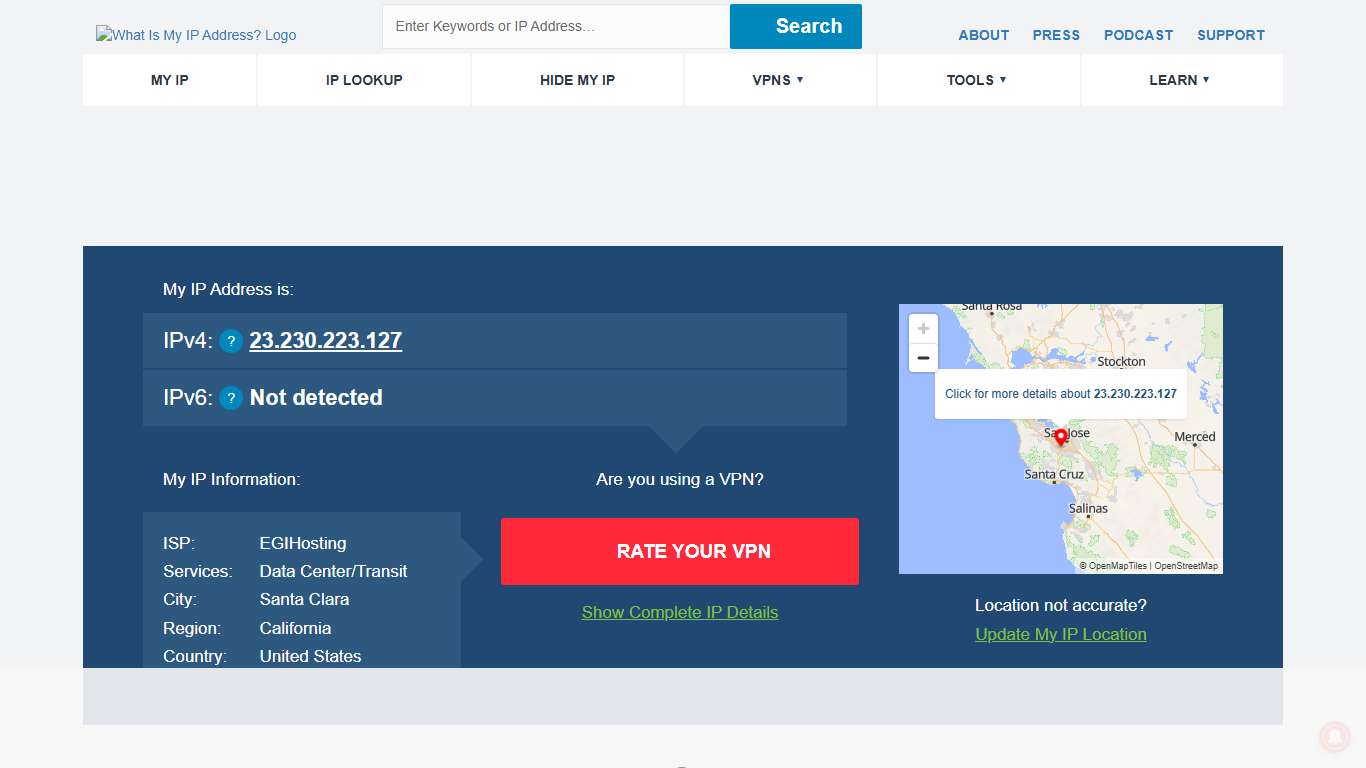Image resolution: width=1366 pixels, height=768 pixels.
Task: Click the Search magnifier button
Action: 795,26
